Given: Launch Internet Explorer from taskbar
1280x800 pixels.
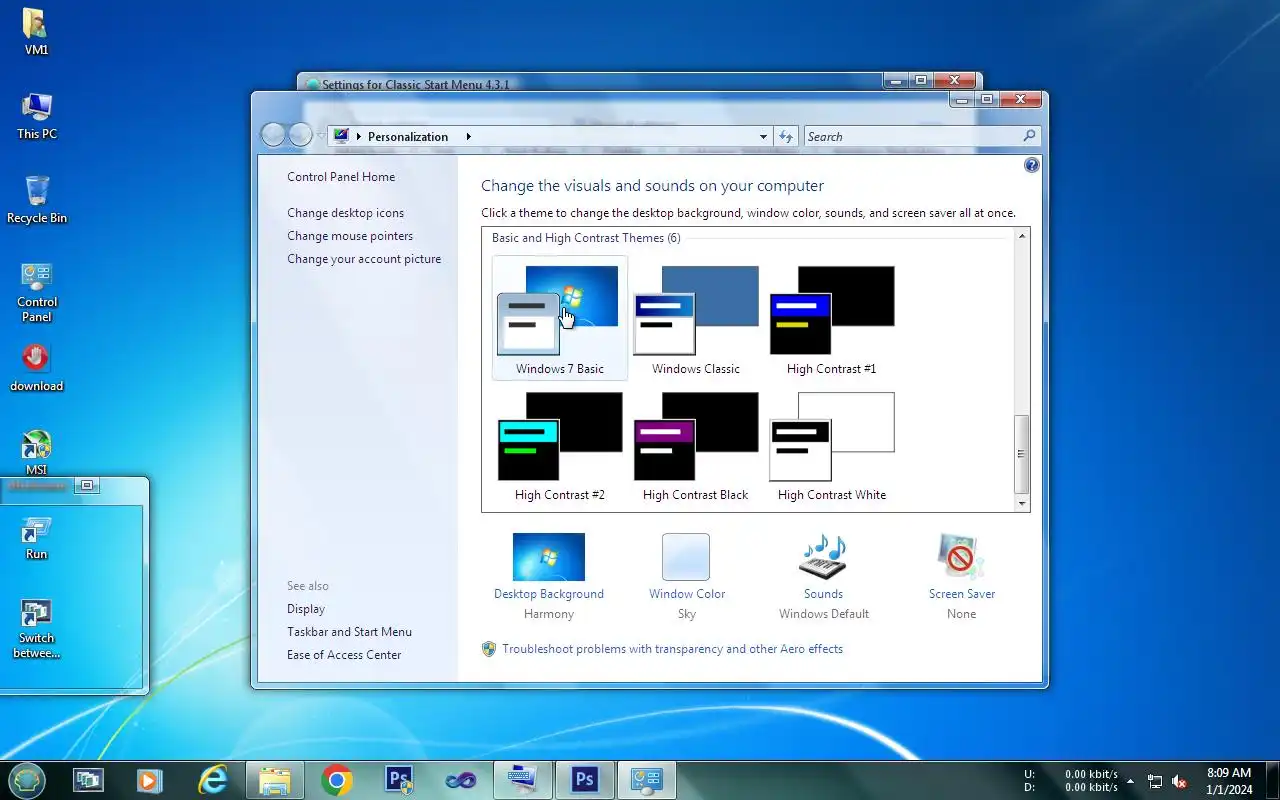Looking at the screenshot, I should click(x=212, y=780).
